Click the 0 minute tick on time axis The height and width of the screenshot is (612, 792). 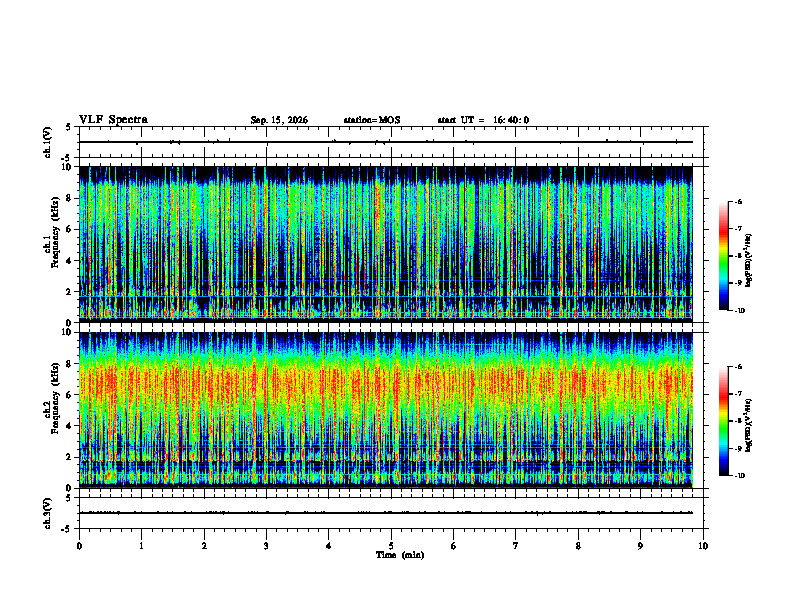pos(79,546)
